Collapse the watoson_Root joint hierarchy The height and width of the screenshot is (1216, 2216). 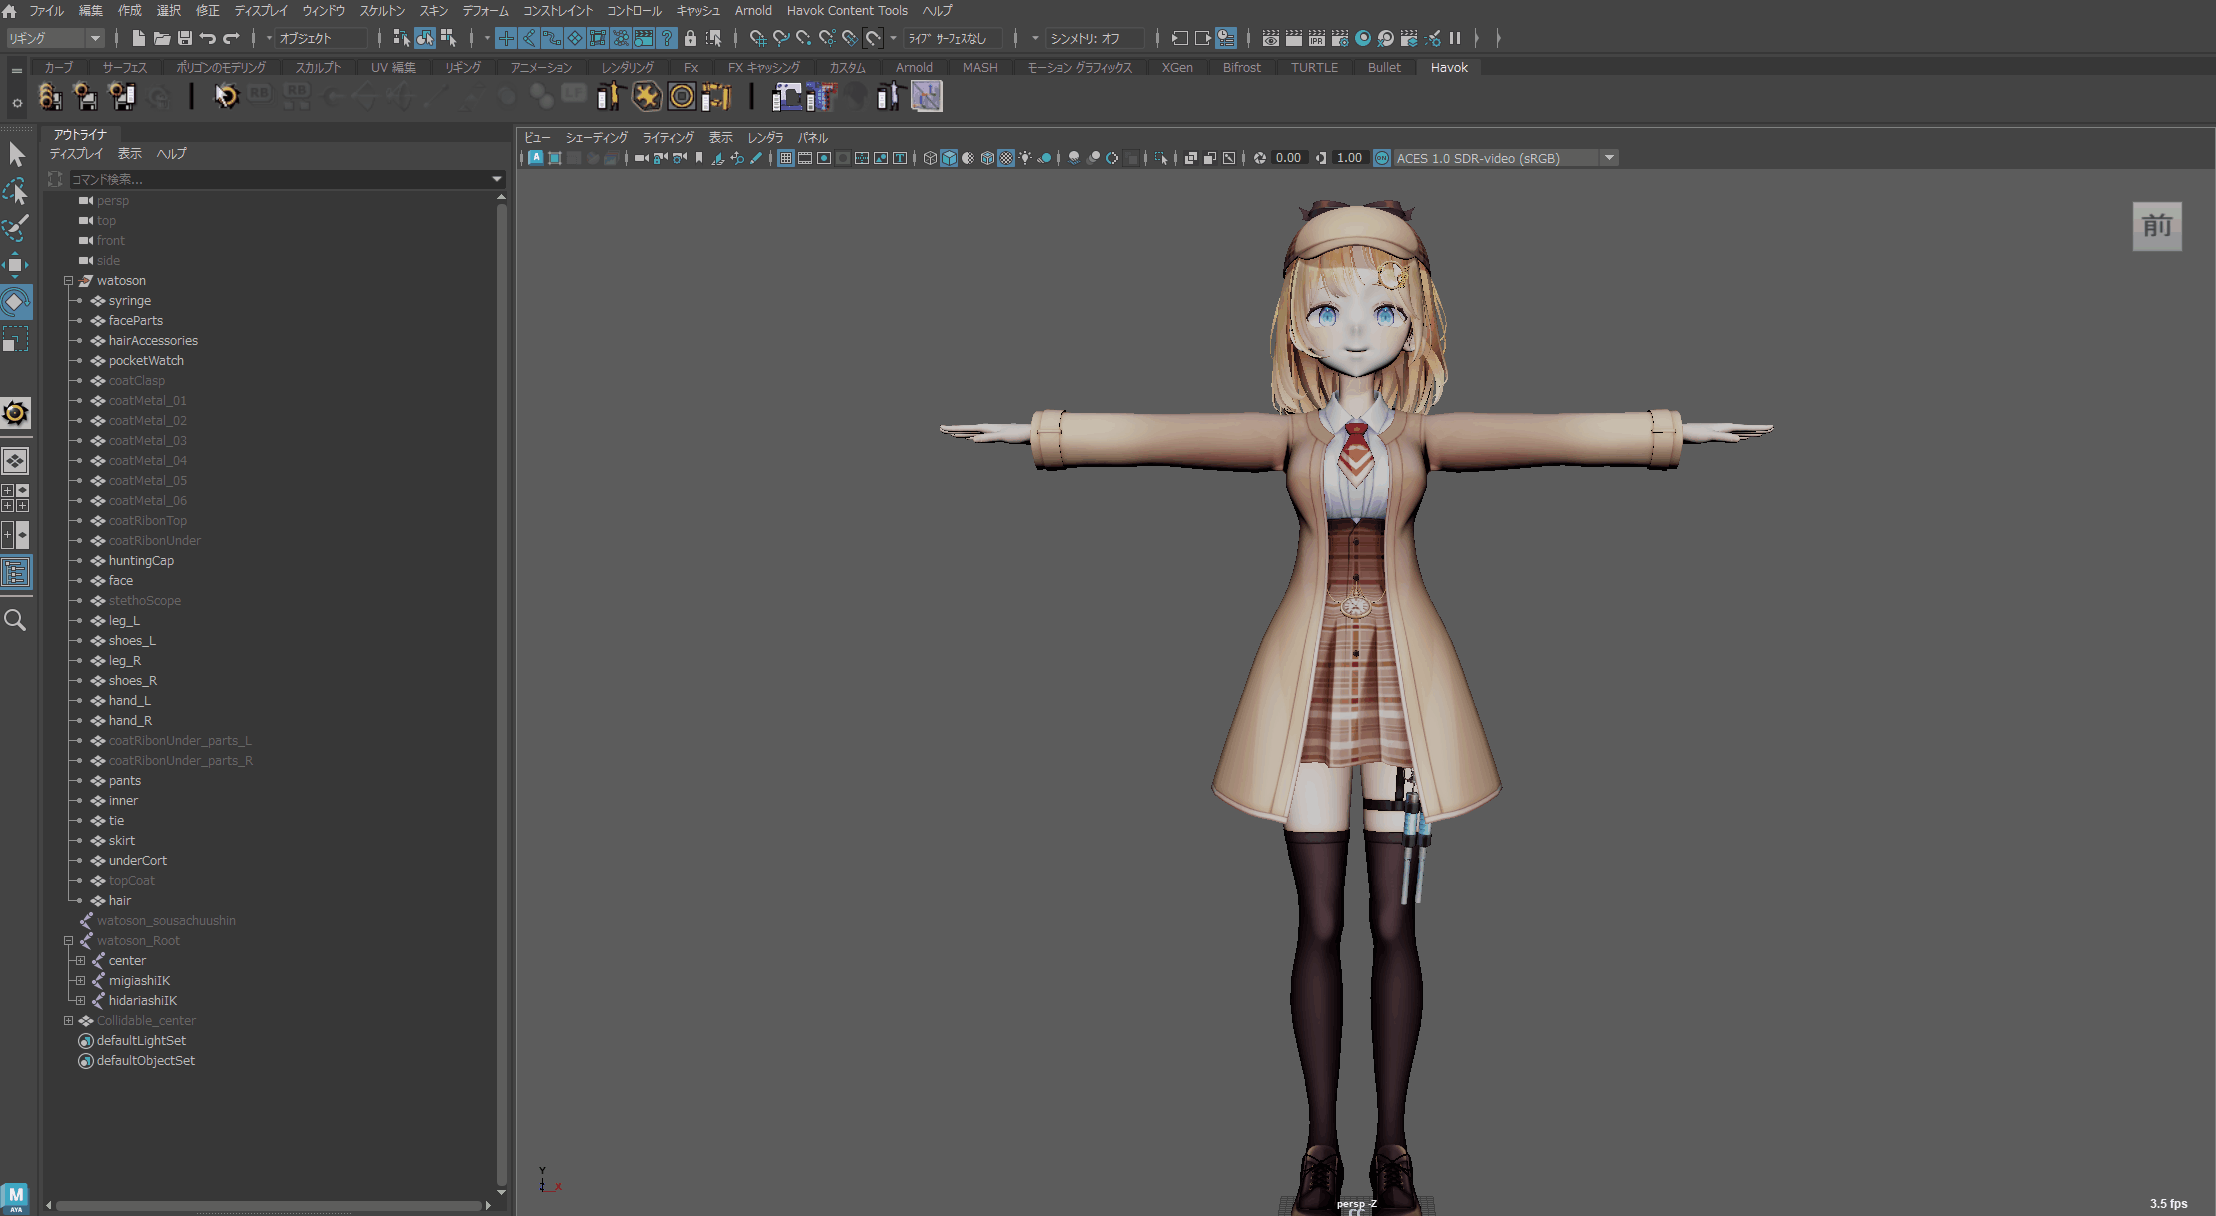coord(68,941)
